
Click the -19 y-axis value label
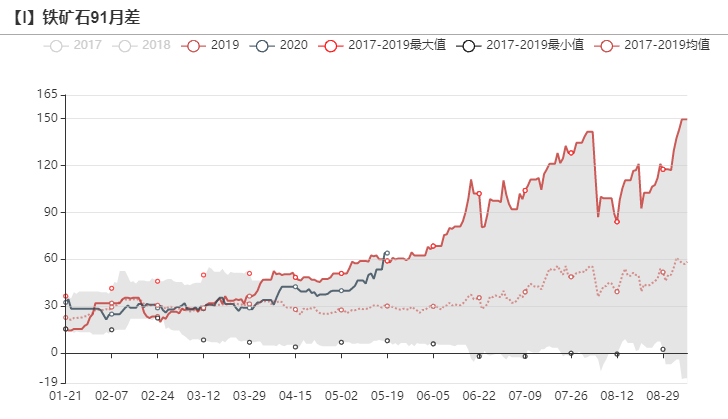48,382
